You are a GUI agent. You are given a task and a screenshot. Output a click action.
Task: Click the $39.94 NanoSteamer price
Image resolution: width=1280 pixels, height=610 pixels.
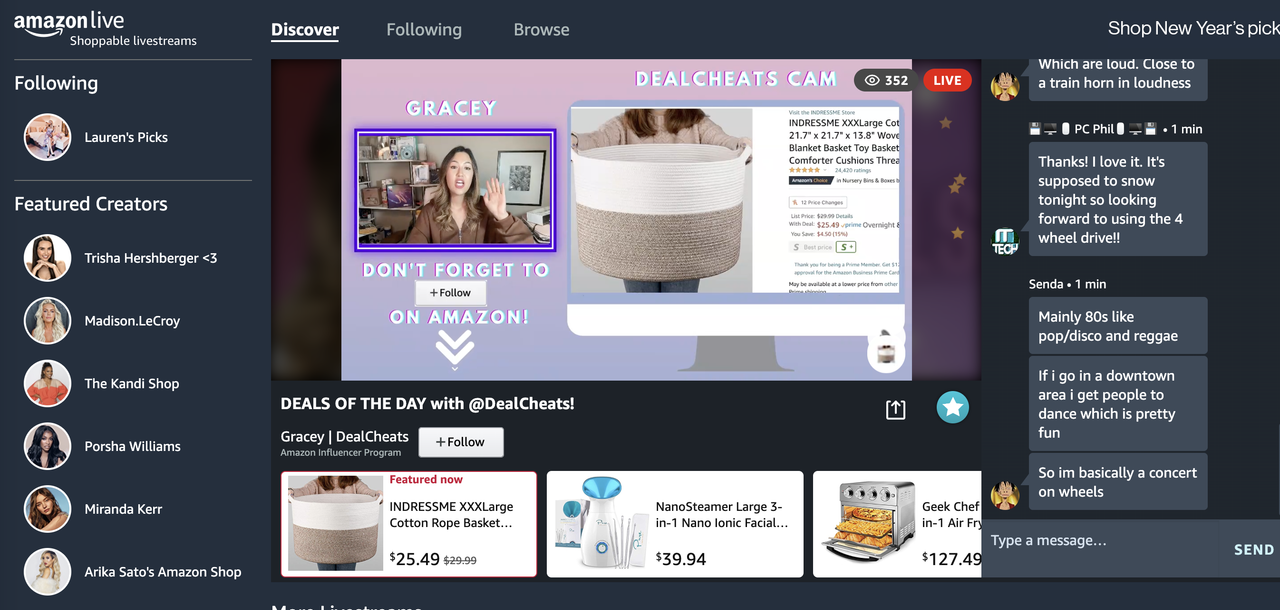pyautogui.click(x=681, y=559)
